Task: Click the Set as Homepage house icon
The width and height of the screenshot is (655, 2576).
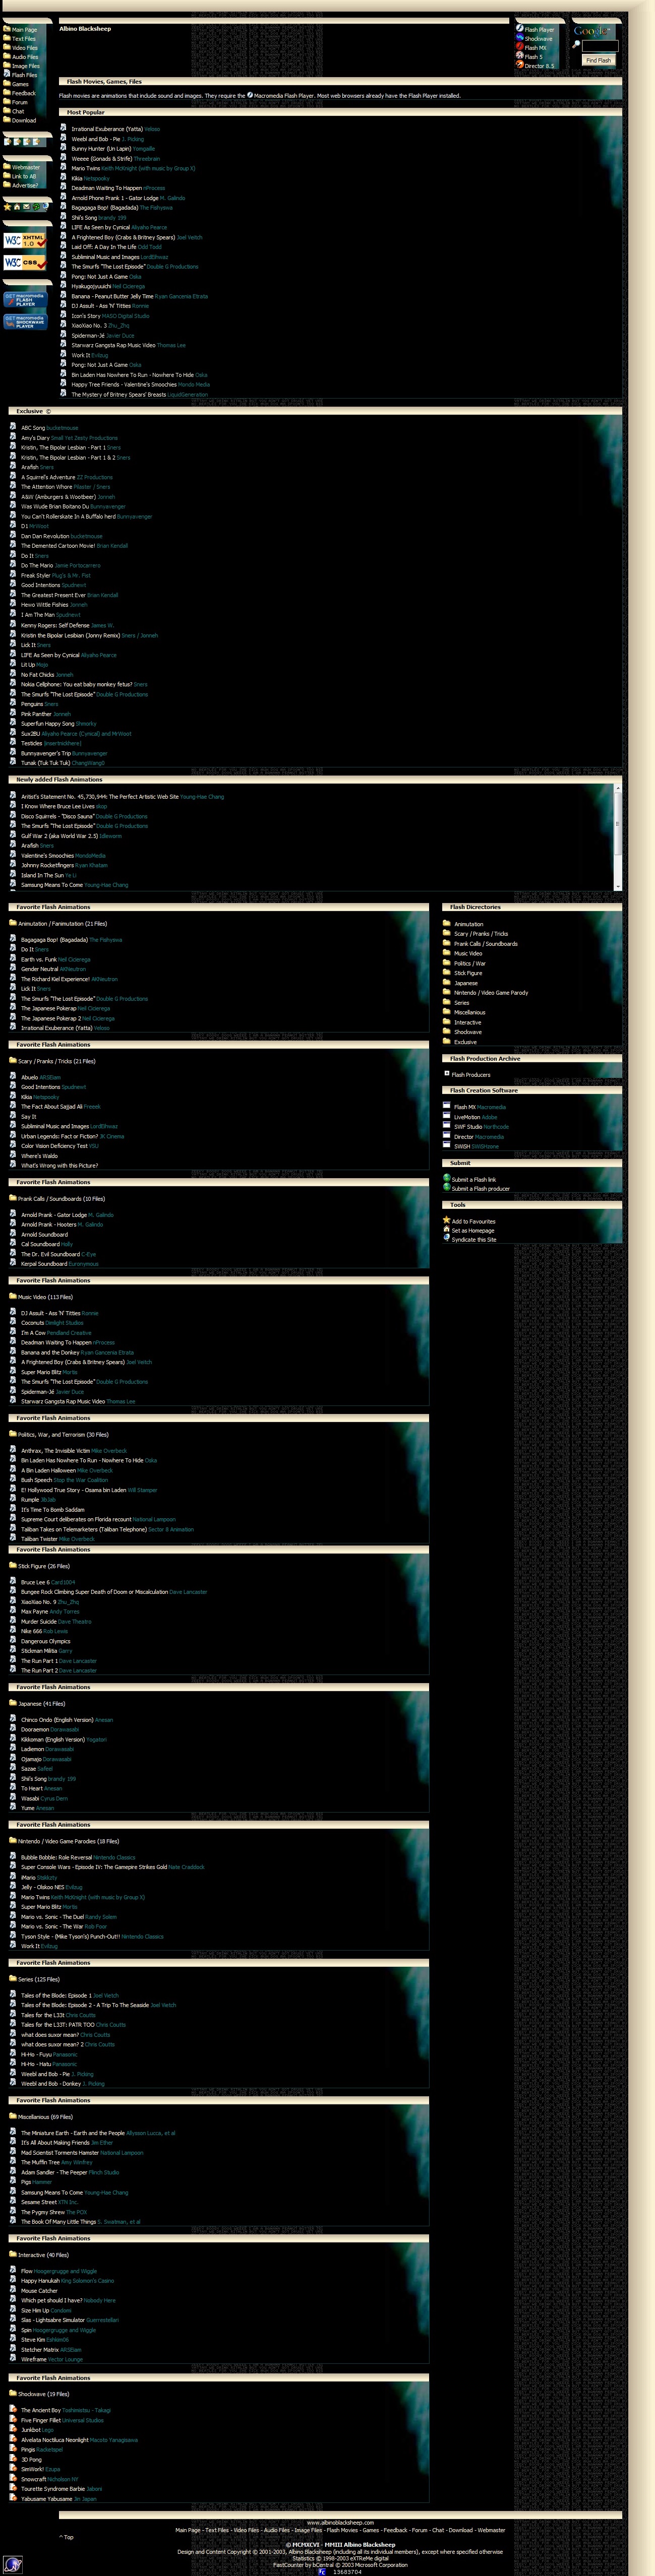Action: 446,1229
